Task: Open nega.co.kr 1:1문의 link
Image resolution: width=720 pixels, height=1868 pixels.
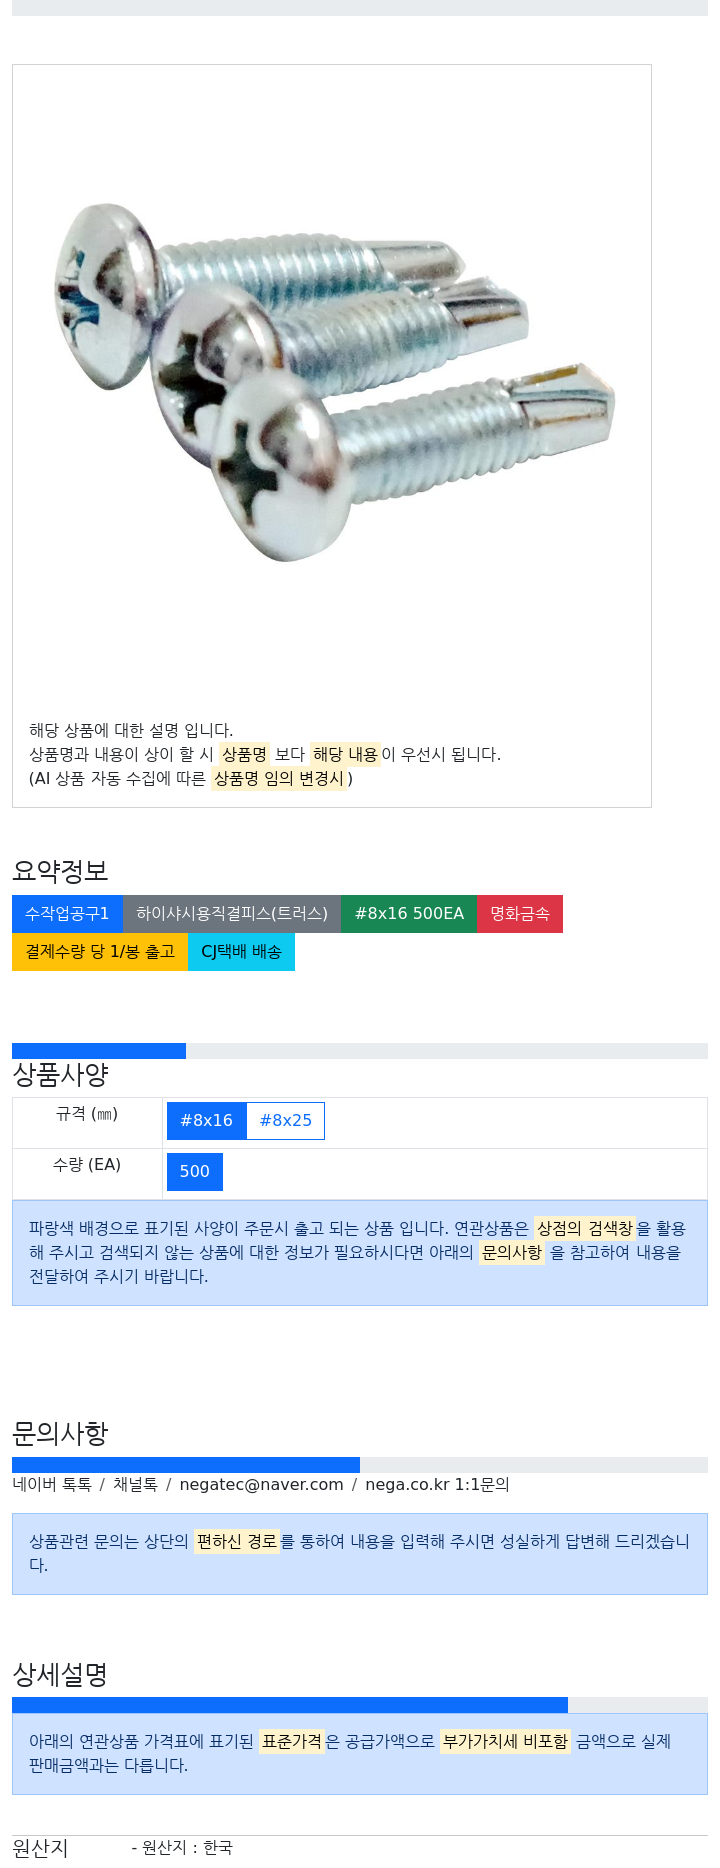Action: click(x=437, y=1485)
